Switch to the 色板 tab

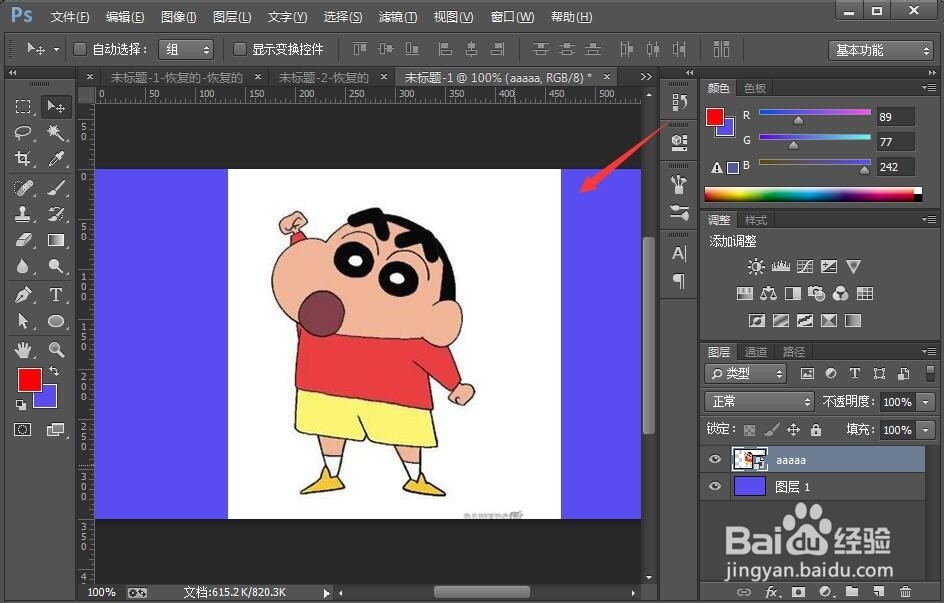coord(754,88)
